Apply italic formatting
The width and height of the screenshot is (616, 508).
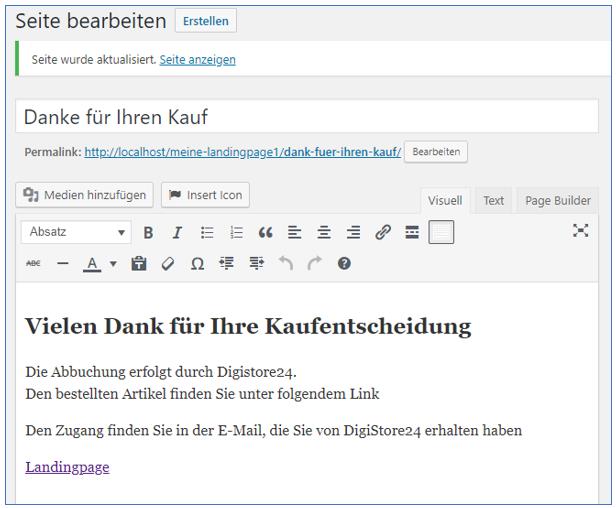point(177,232)
